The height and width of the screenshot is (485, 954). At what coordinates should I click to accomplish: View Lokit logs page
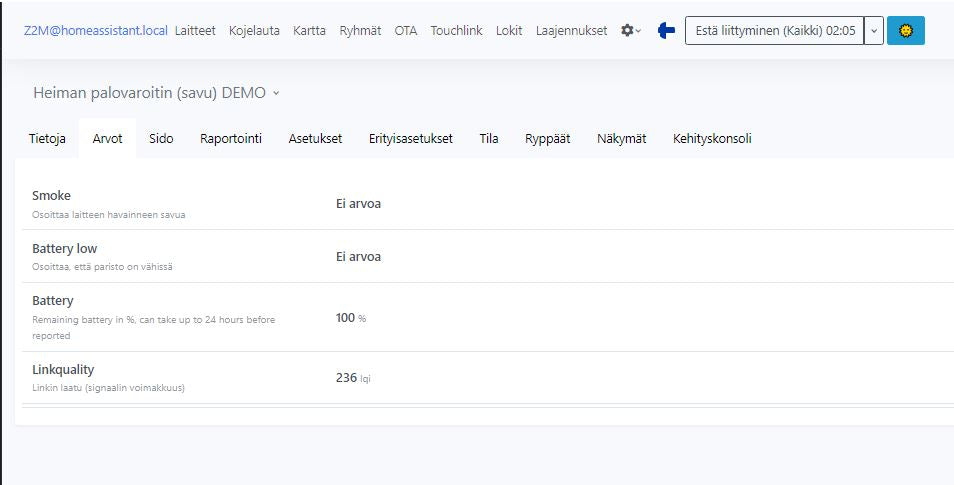[509, 30]
